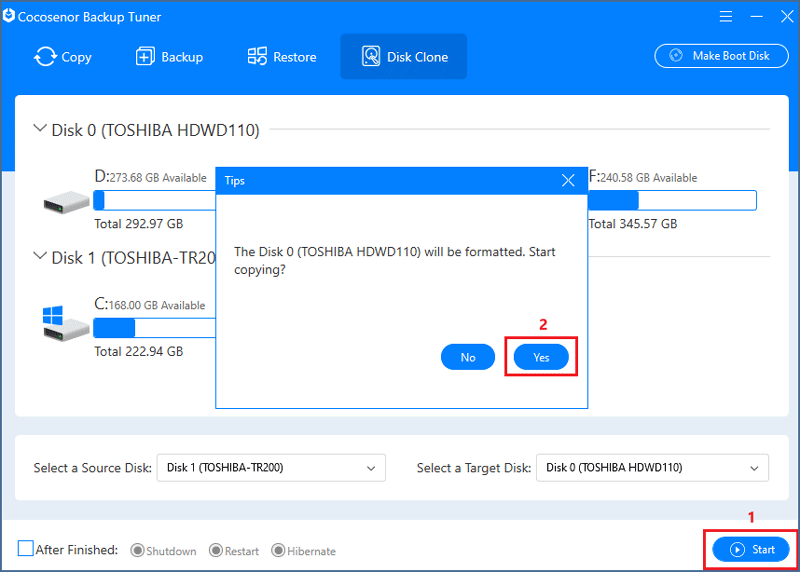The width and height of the screenshot is (800, 572).
Task: Click the F: drive usage bar
Action: (672, 200)
